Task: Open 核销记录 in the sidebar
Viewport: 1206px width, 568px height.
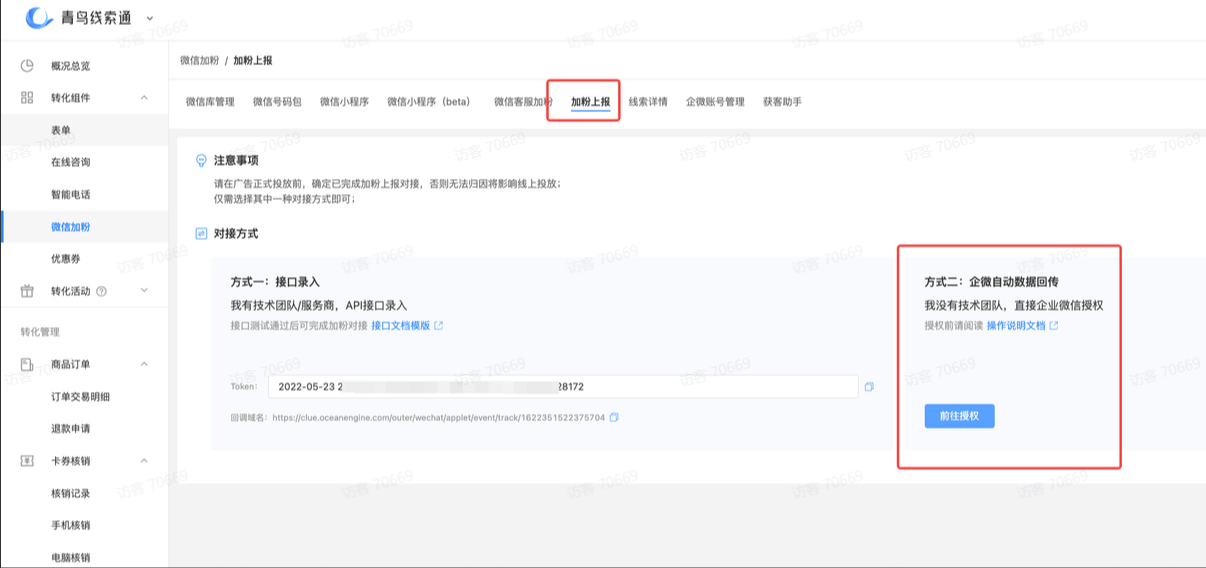Action: [70, 493]
